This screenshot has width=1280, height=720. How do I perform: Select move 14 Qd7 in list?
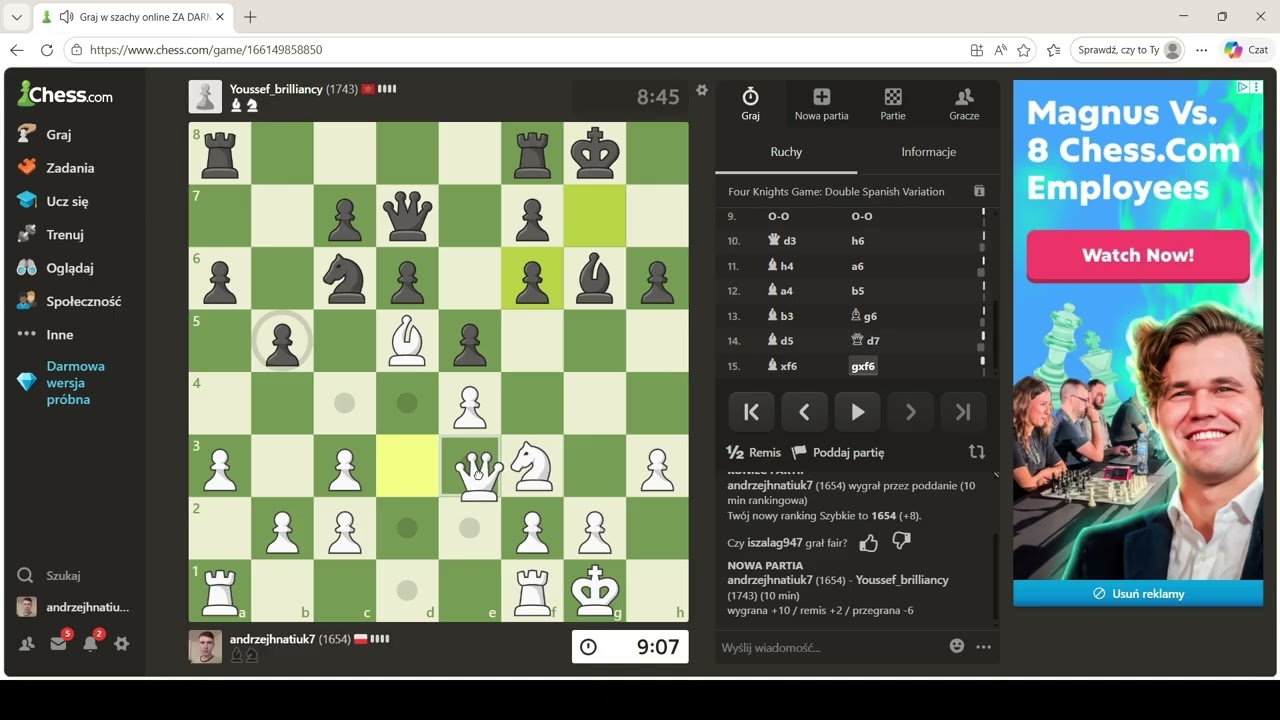[865, 341]
